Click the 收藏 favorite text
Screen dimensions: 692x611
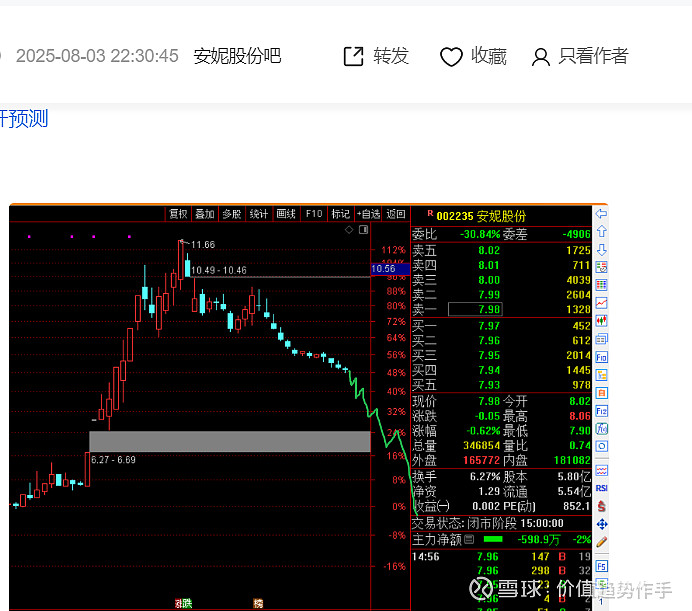(x=489, y=57)
